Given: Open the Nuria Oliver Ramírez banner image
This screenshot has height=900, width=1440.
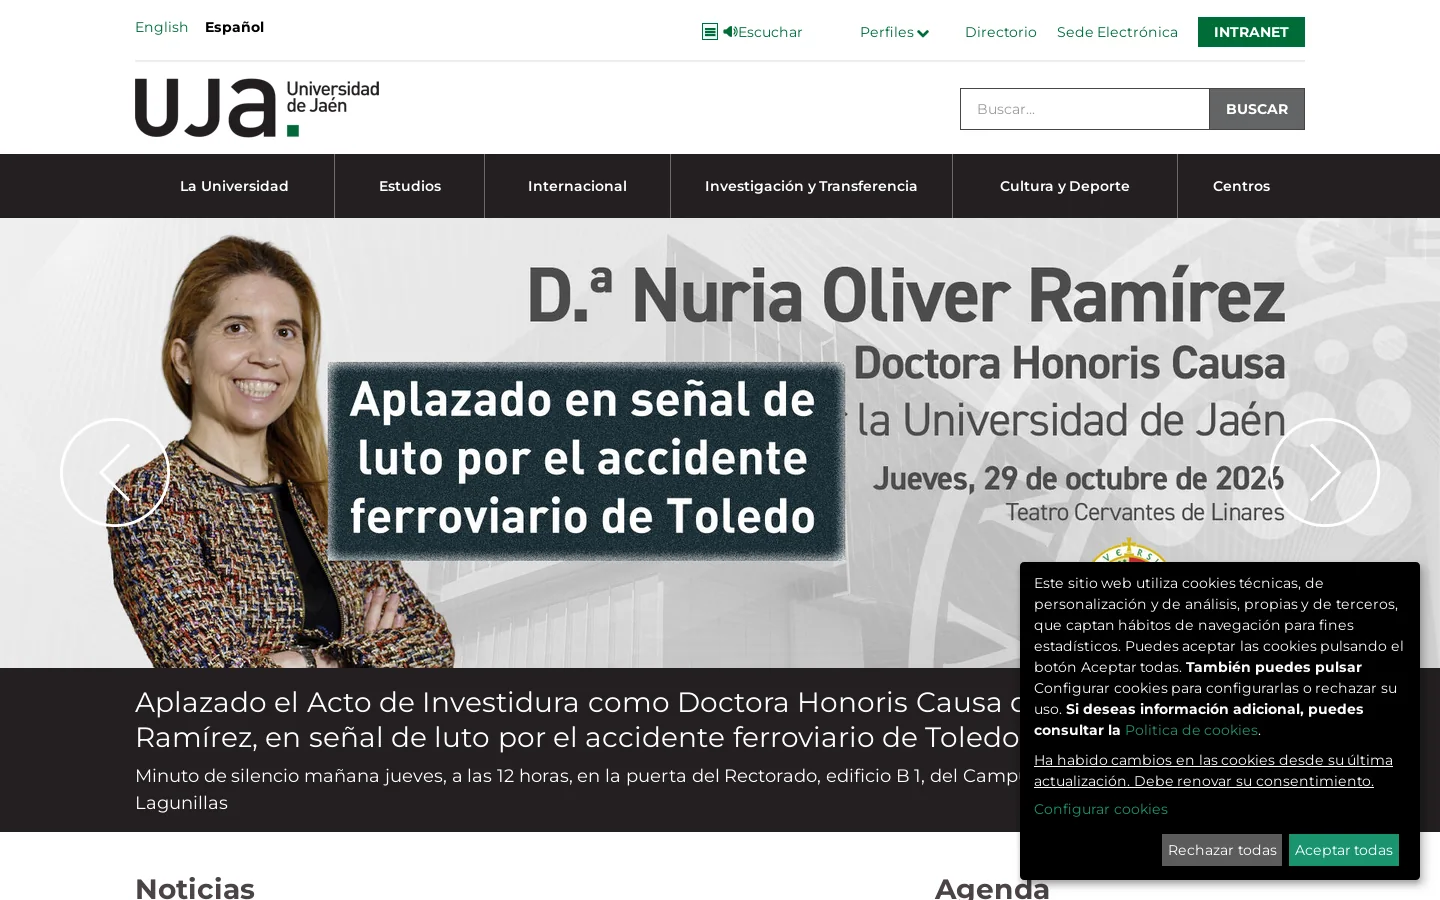Looking at the screenshot, I should 720,443.
